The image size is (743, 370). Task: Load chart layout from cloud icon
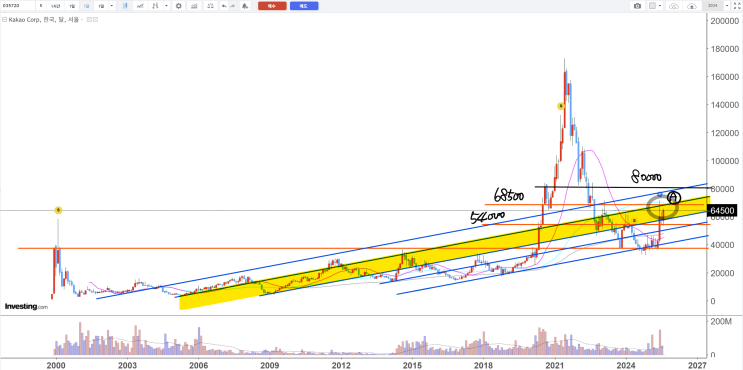click(674, 6)
